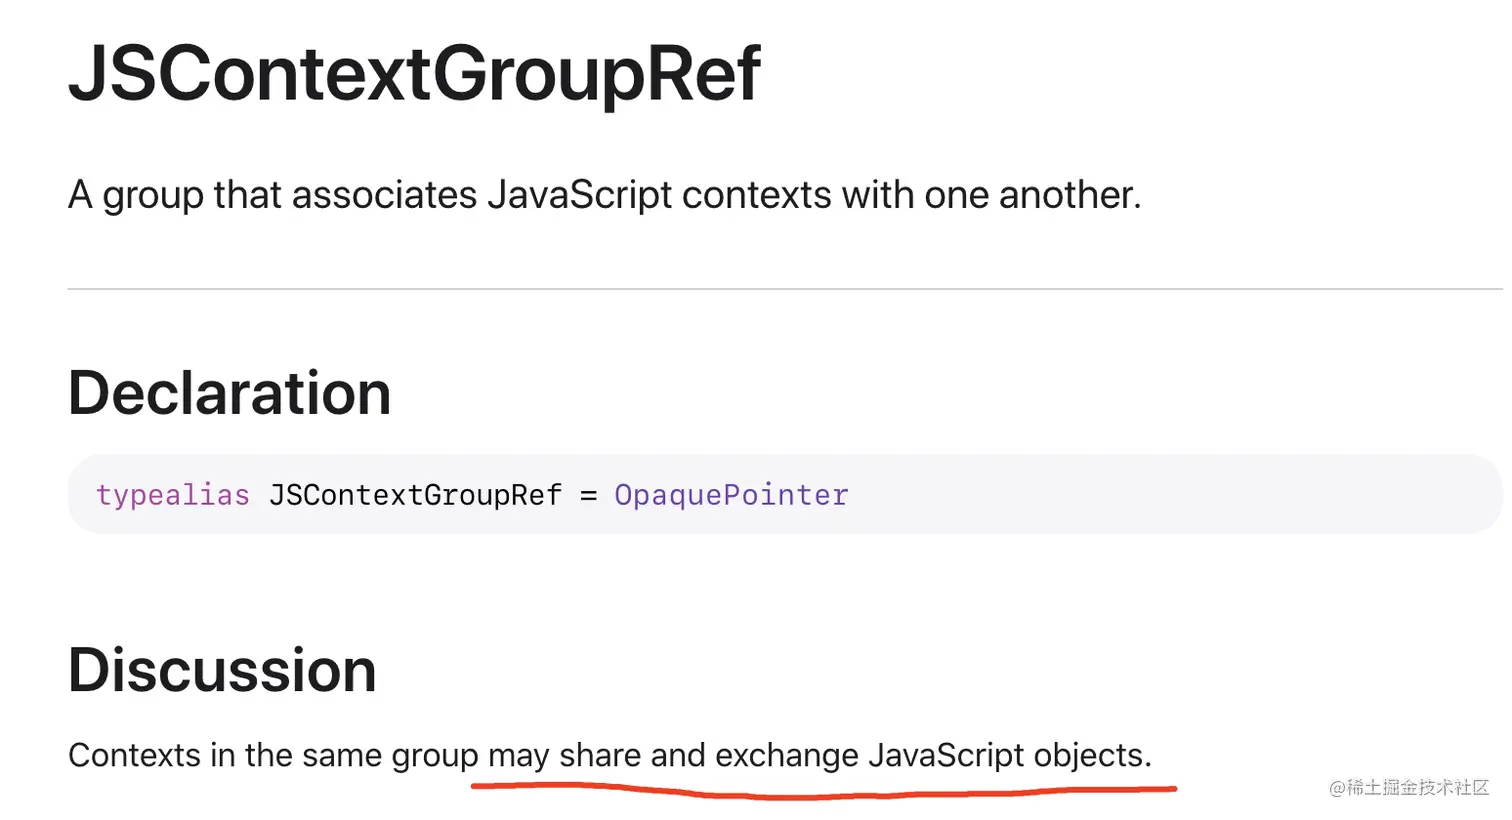Image resolution: width=1512 pixels, height=820 pixels.
Task: Click the Discussion section heading
Action: (222, 669)
